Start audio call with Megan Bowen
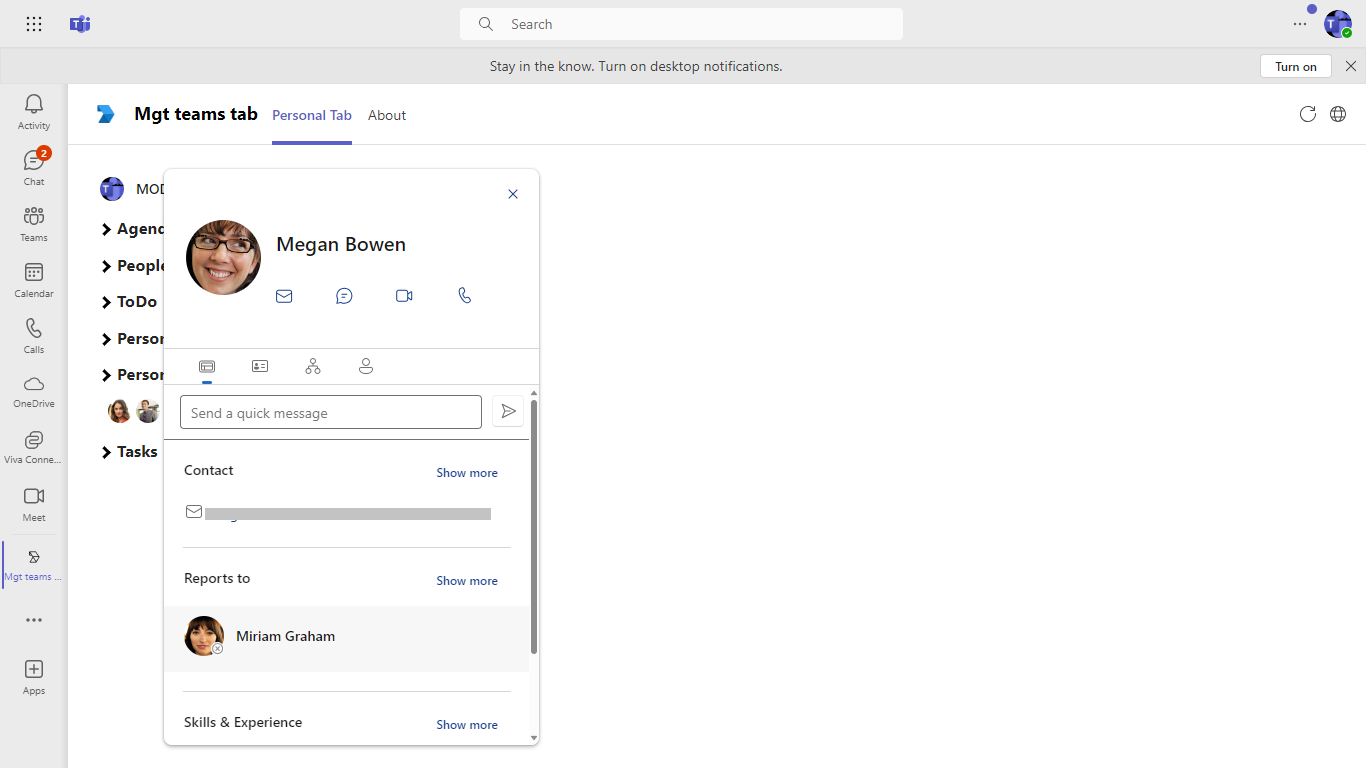Screen dimensions: 1366x768 point(464,296)
